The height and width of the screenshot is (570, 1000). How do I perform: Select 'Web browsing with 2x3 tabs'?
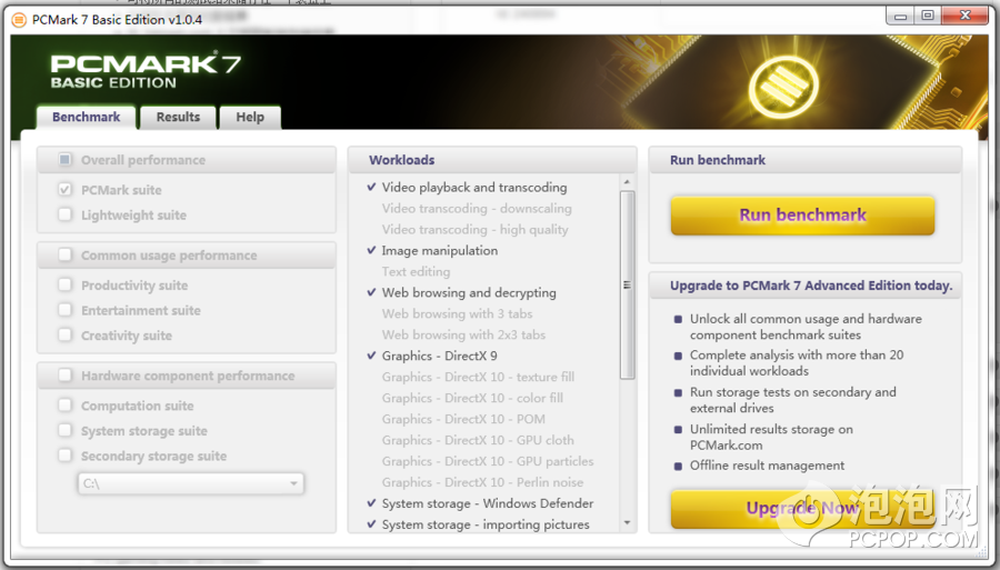pos(464,335)
